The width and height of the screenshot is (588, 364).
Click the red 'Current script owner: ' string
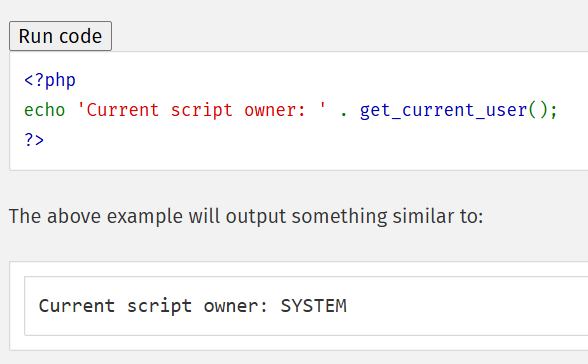click(x=202, y=110)
